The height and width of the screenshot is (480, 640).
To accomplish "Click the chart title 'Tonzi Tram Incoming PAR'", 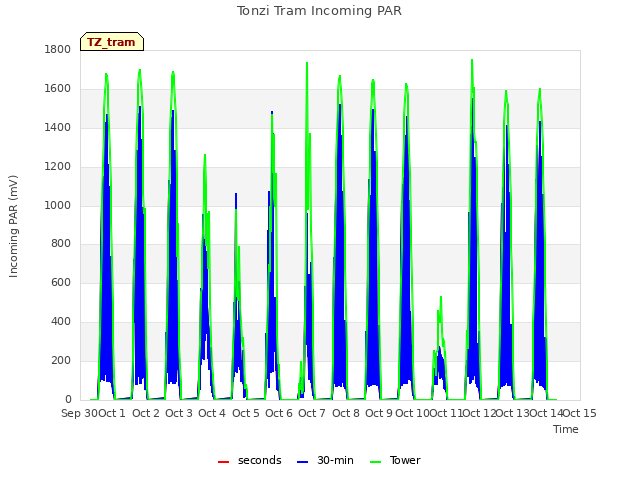I will (x=319, y=11).
